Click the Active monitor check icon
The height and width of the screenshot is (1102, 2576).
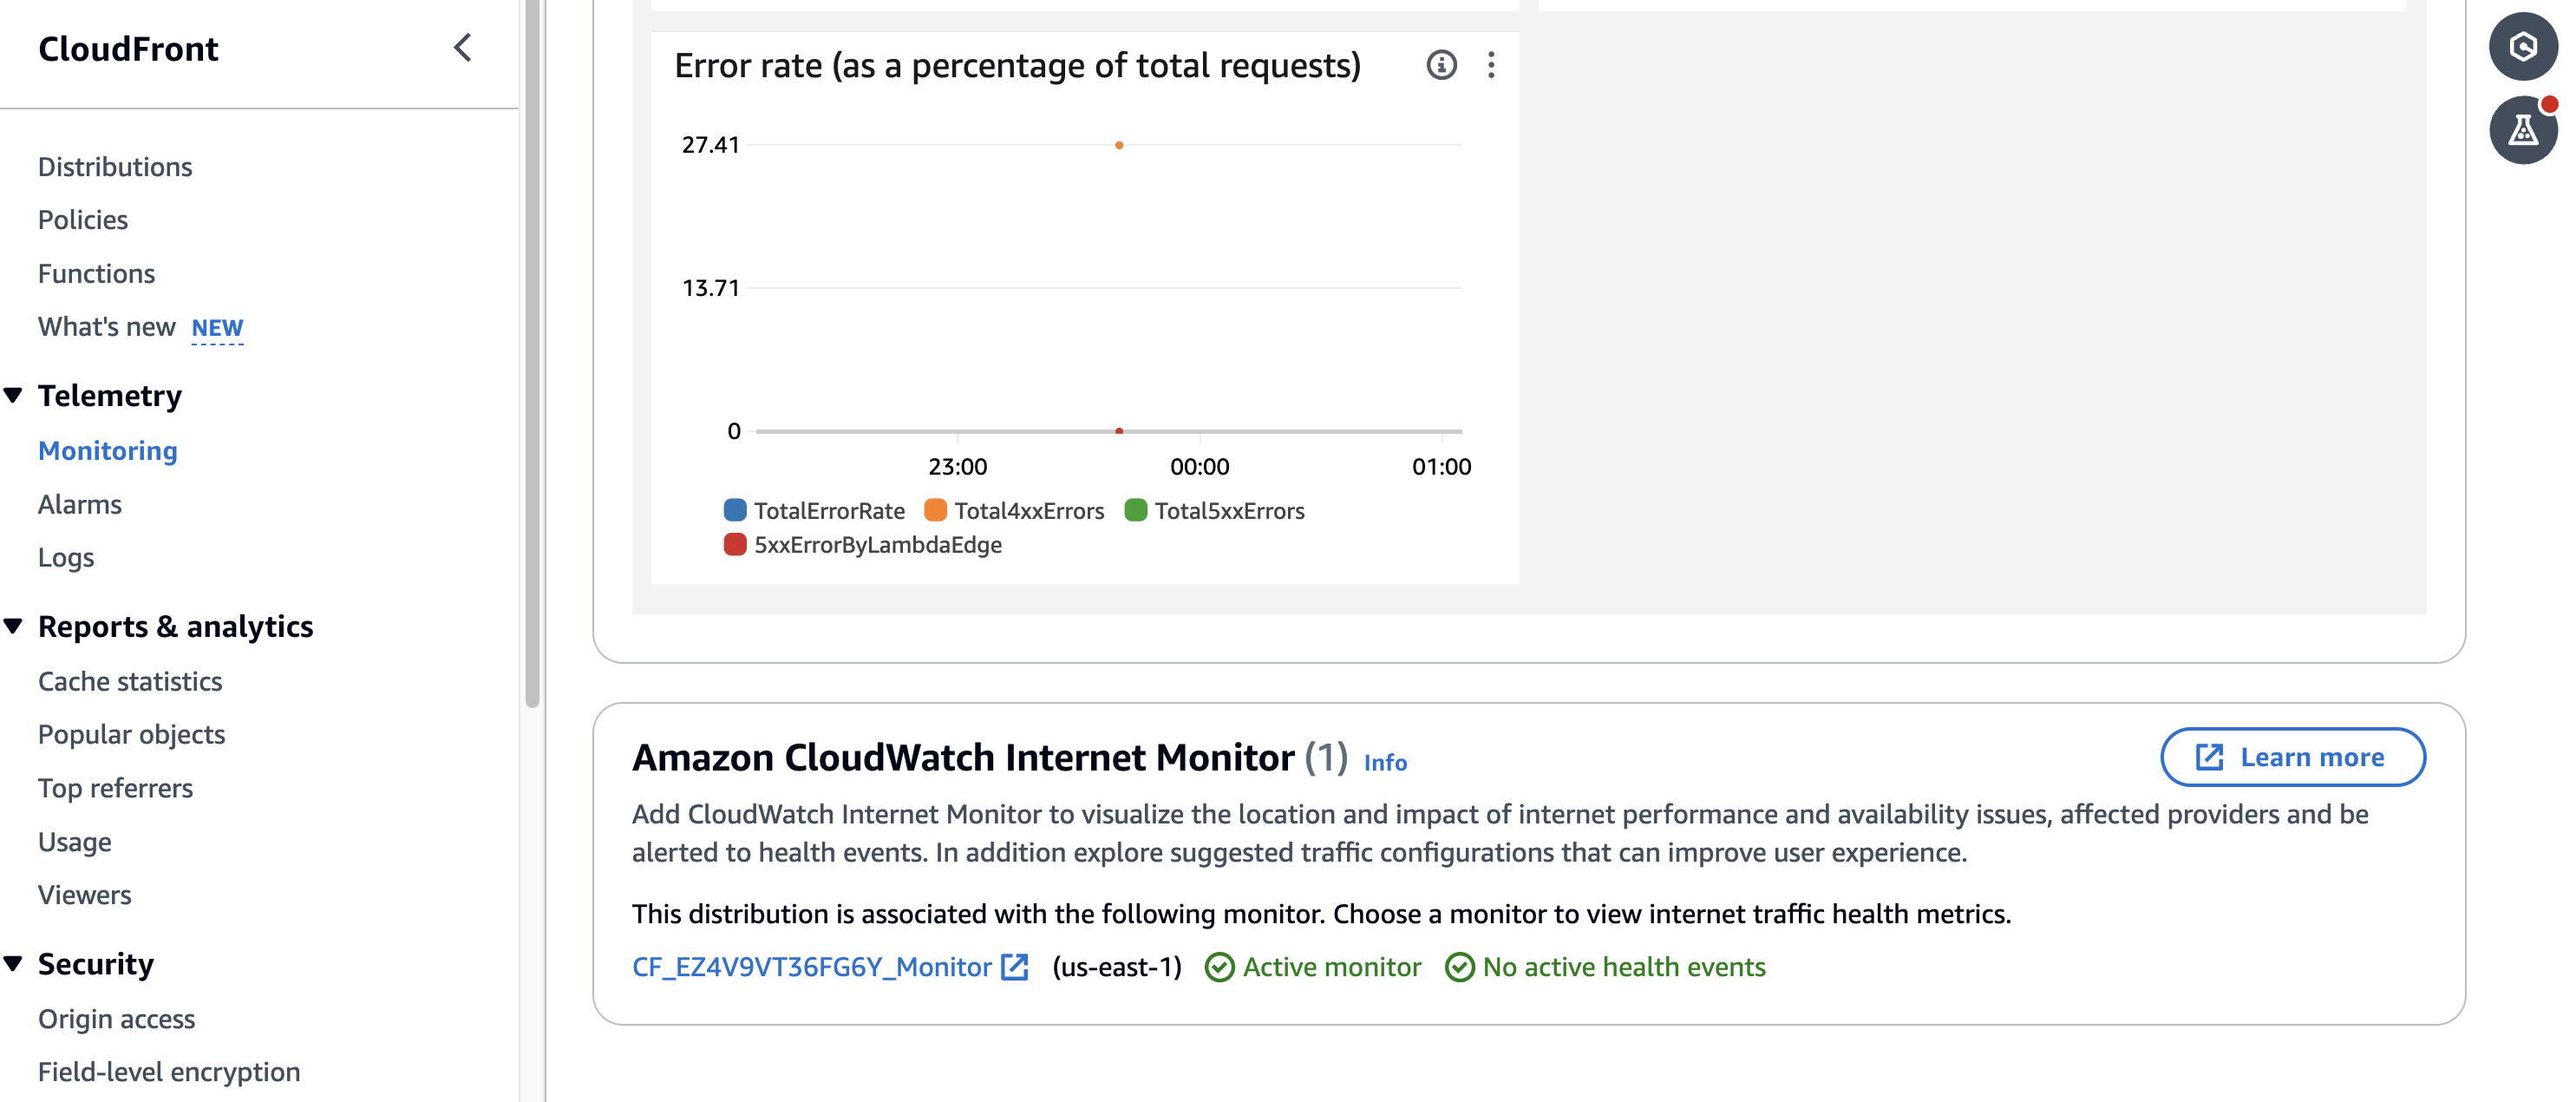(x=1220, y=967)
